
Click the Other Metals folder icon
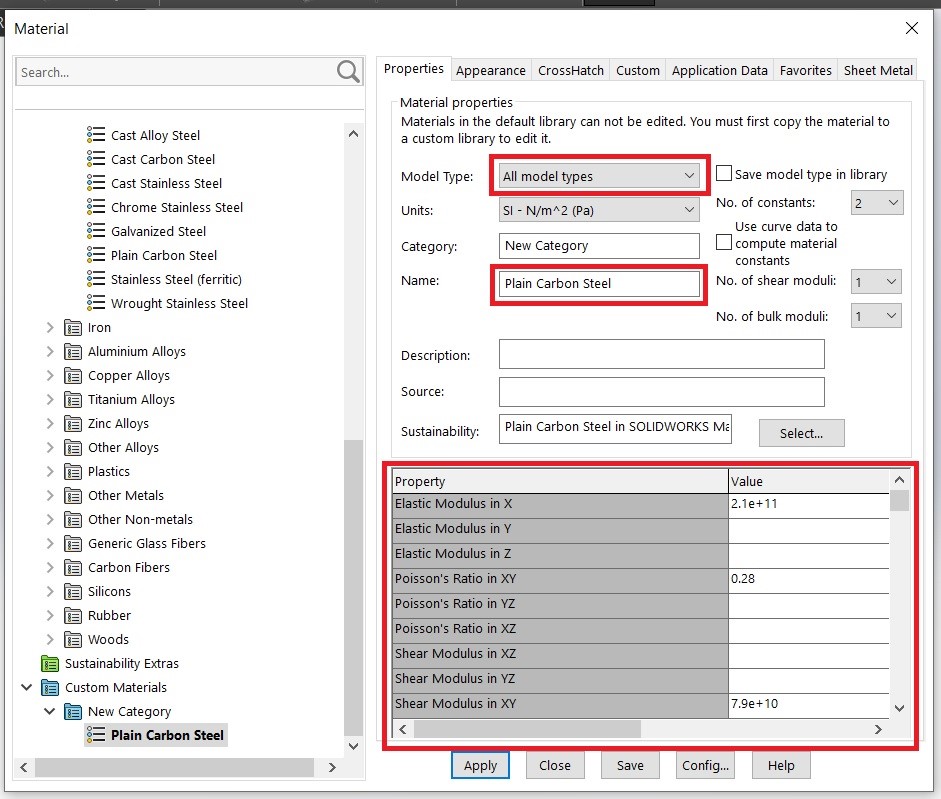pos(73,496)
